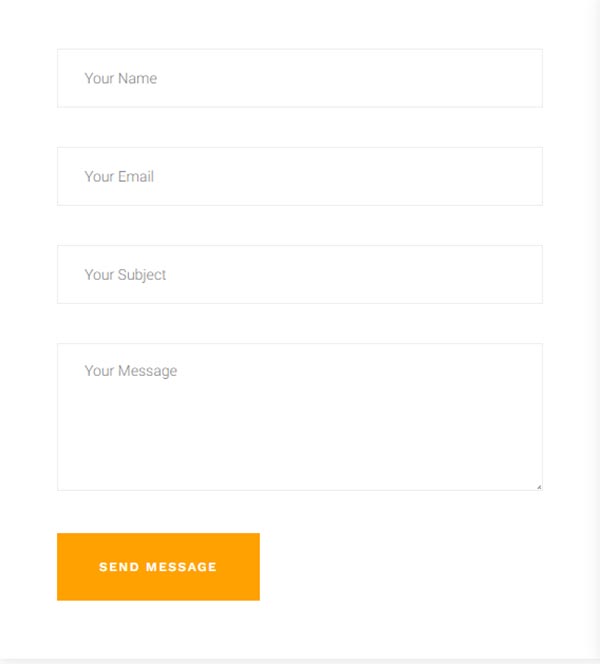Click the 'Your Email' placeholder text

(119, 176)
